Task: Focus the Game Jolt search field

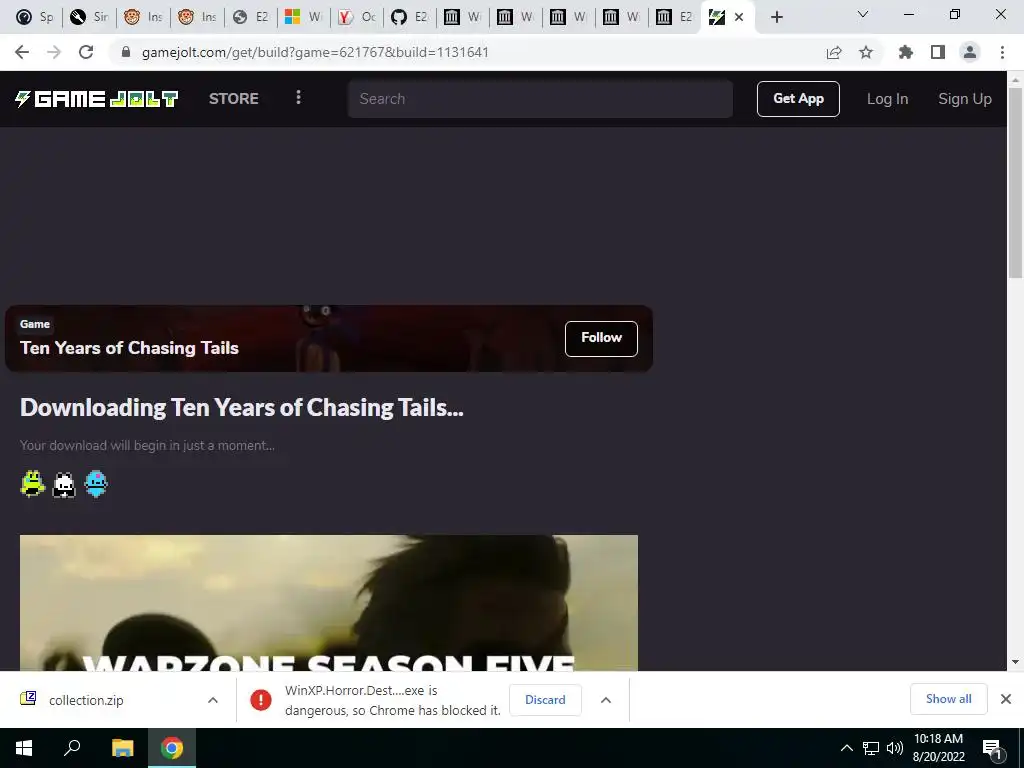Action: (540, 99)
